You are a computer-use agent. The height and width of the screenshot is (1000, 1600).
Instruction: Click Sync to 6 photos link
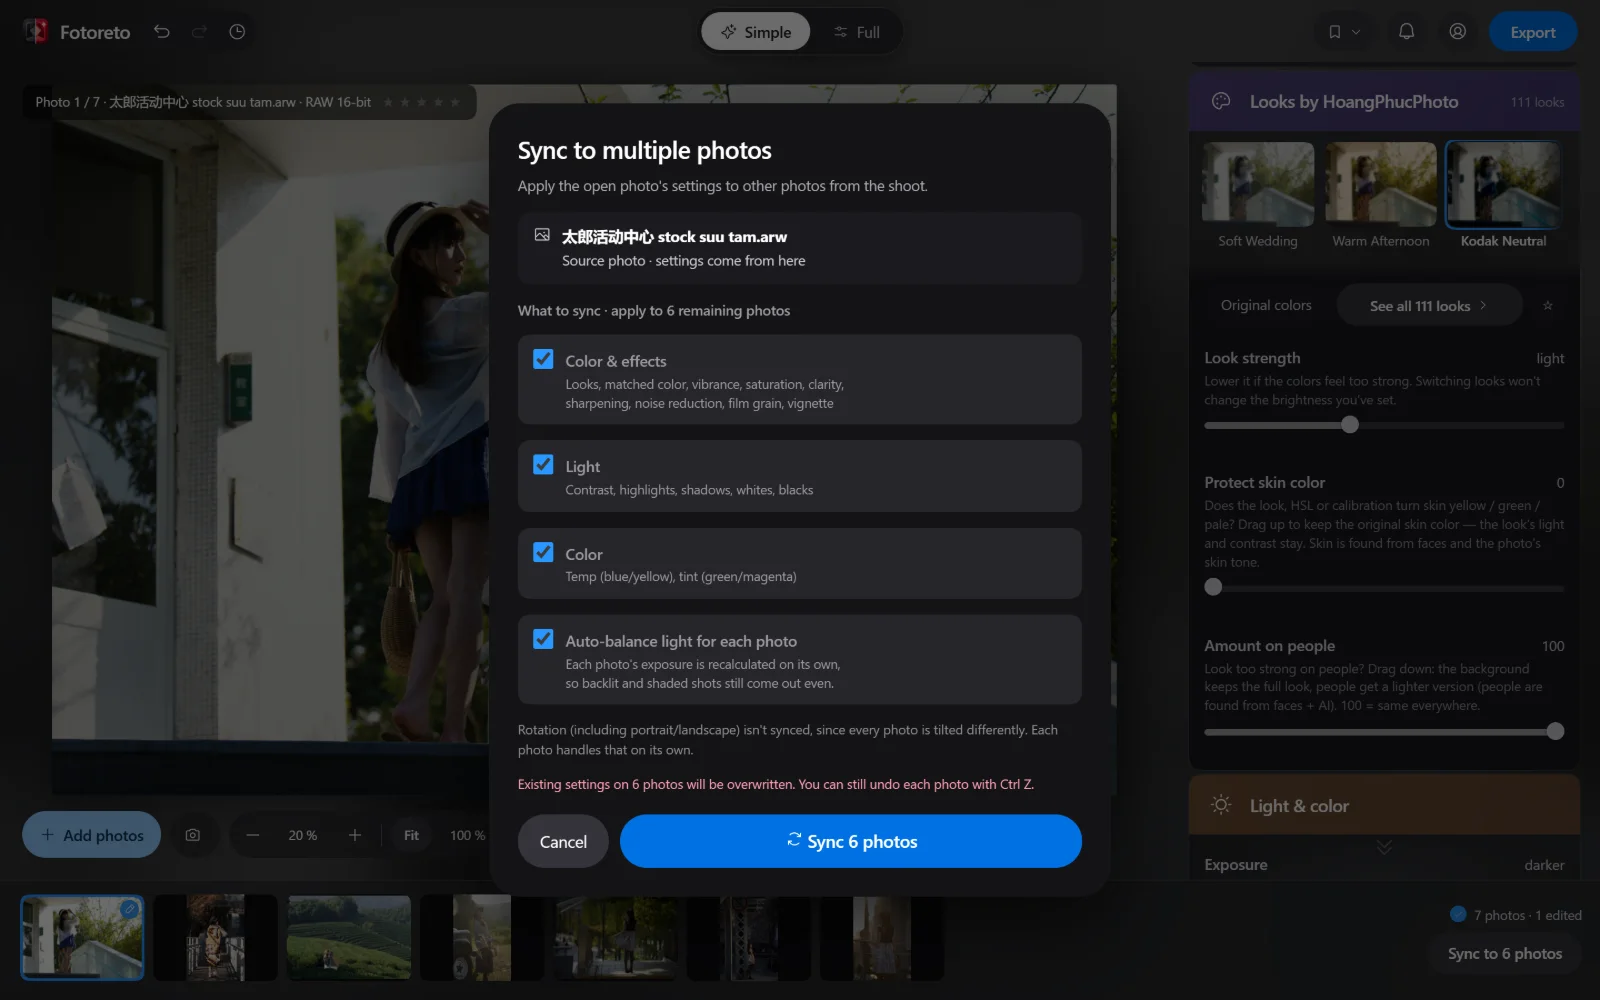pos(1504,953)
